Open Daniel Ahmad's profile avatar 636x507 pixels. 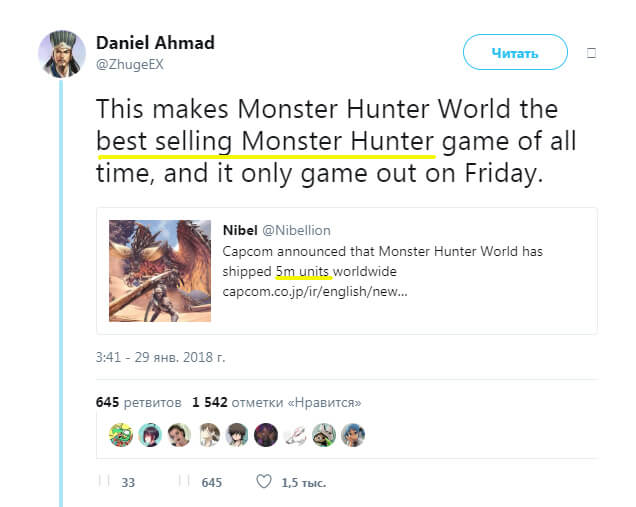click(62, 54)
